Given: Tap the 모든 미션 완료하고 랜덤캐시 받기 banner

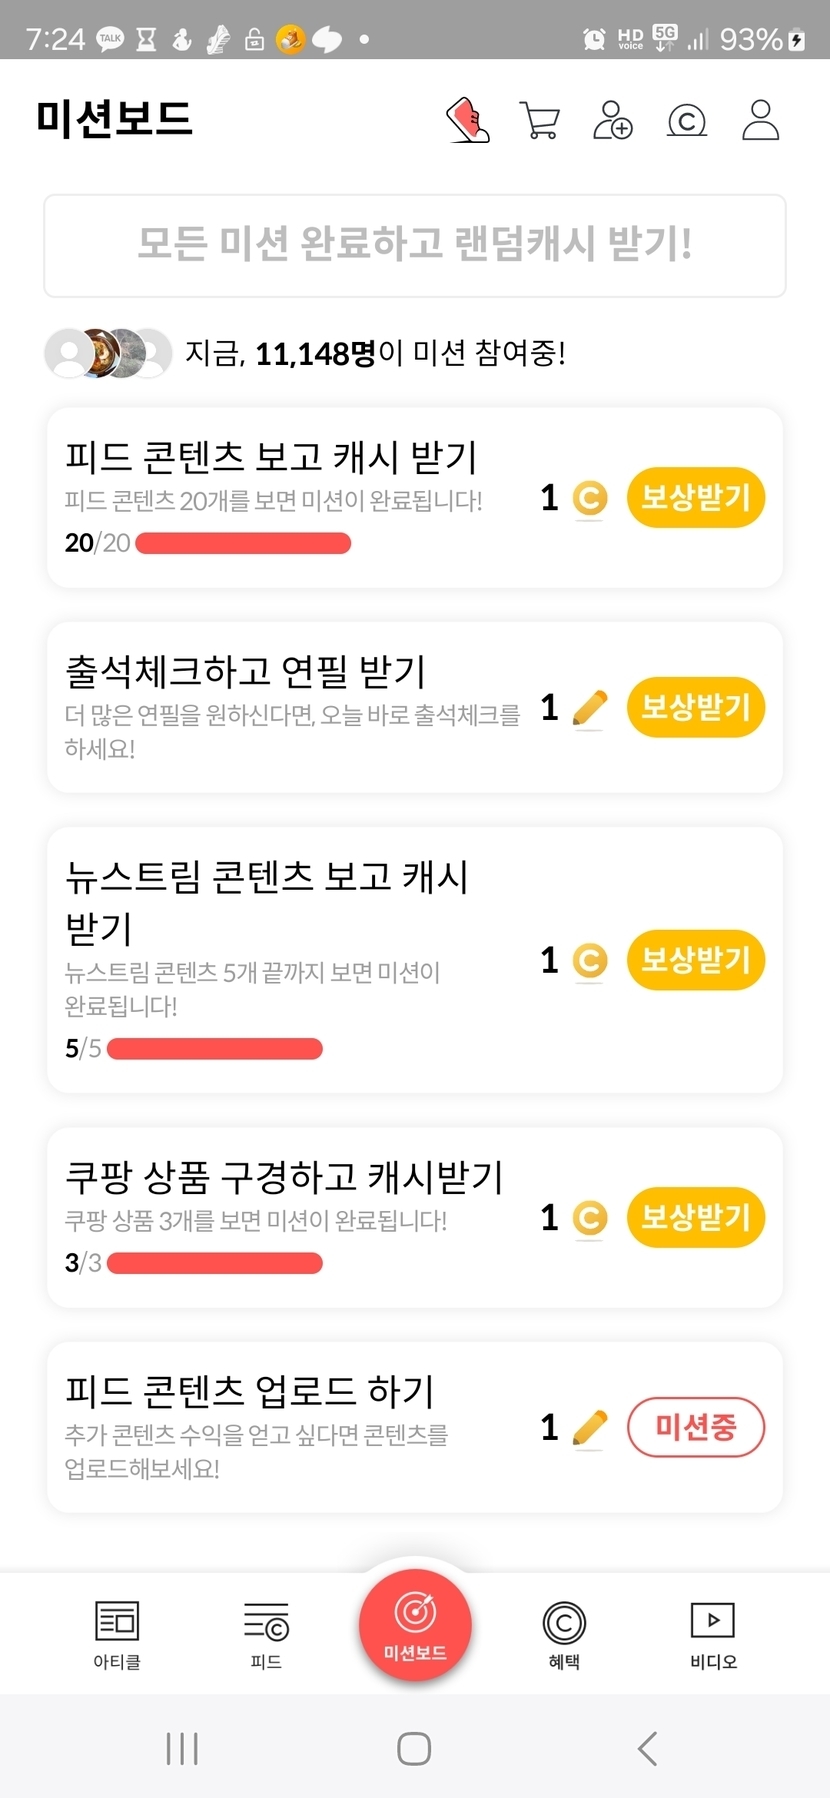Looking at the screenshot, I should (415, 245).
